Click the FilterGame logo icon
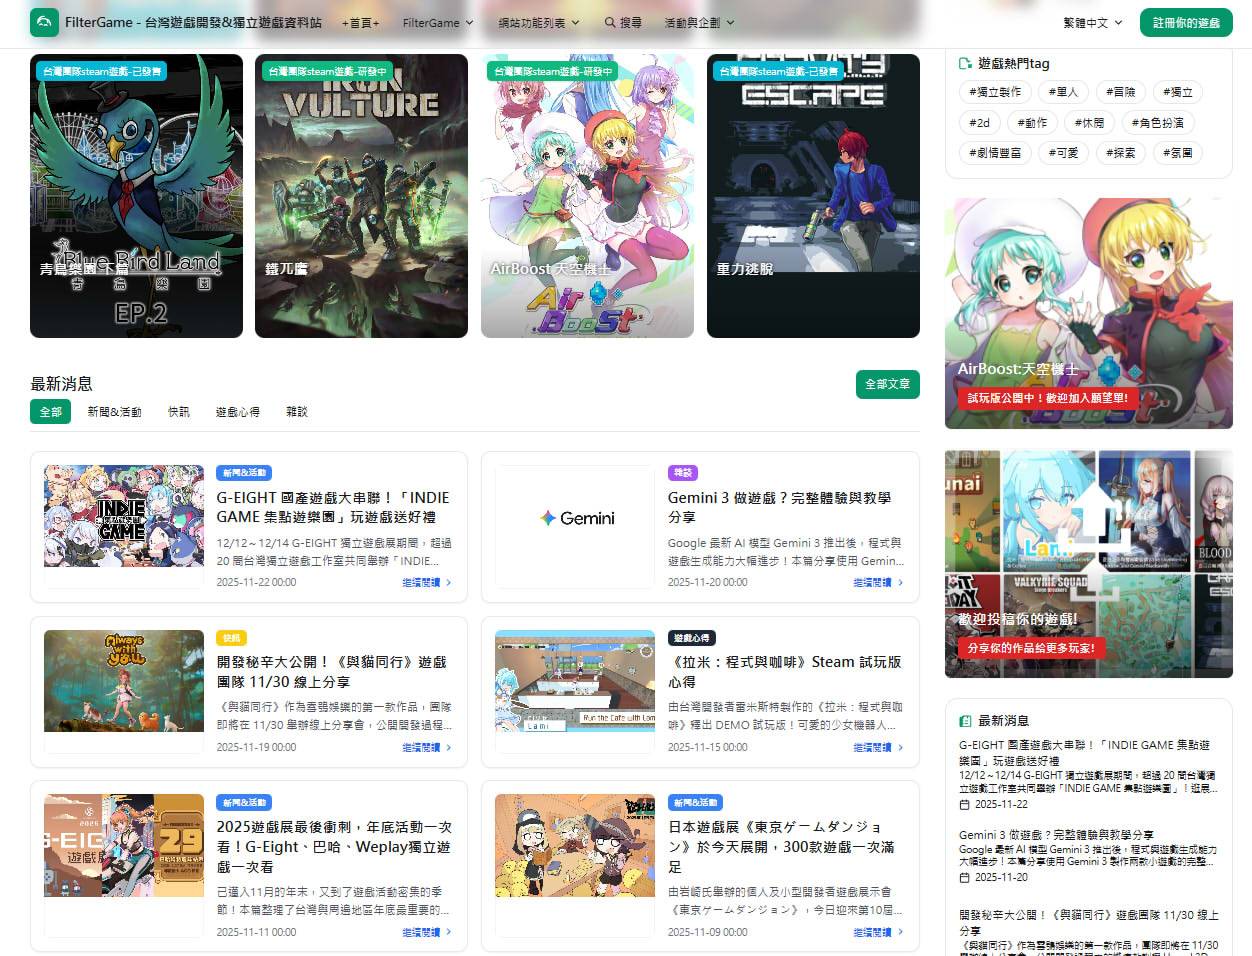This screenshot has width=1252, height=956. [44, 22]
